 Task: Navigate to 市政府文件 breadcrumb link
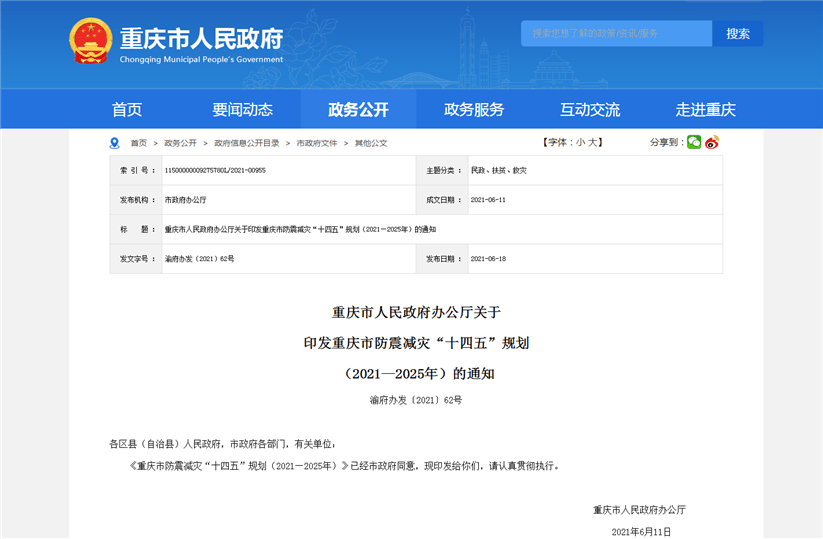(317, 144)
